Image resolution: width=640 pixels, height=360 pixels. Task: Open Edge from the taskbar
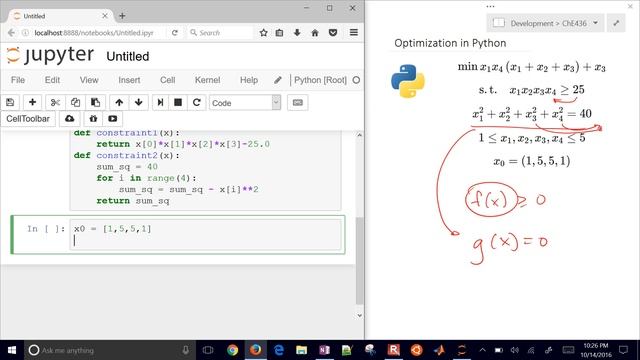pyautogui.click(x=279, y=350)
